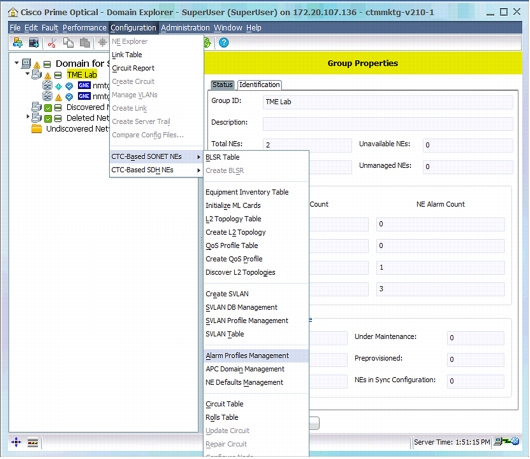Click the crosshair target icon in toolbar
Image resolution: width=530 pixels, height=459 pixels.
pyautogui.click(x=102, y=43)
